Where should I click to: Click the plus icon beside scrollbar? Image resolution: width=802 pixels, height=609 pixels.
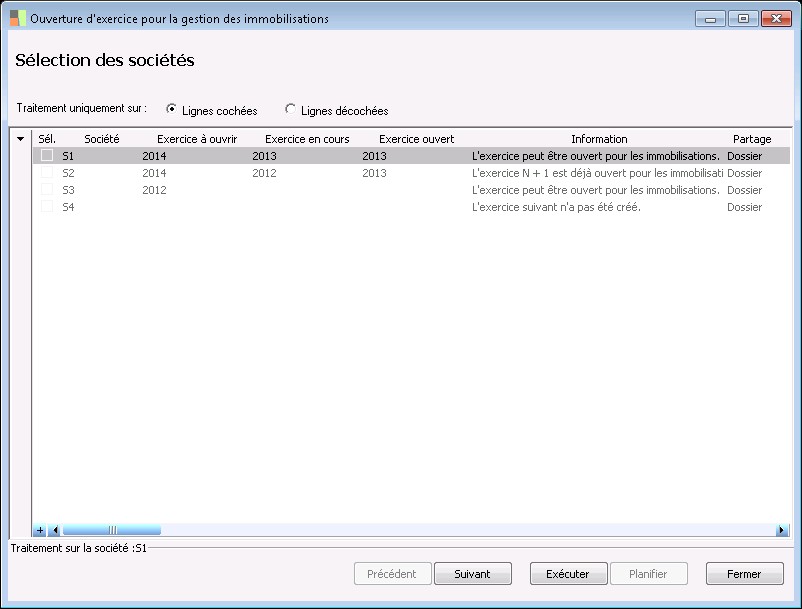[40, 530]
